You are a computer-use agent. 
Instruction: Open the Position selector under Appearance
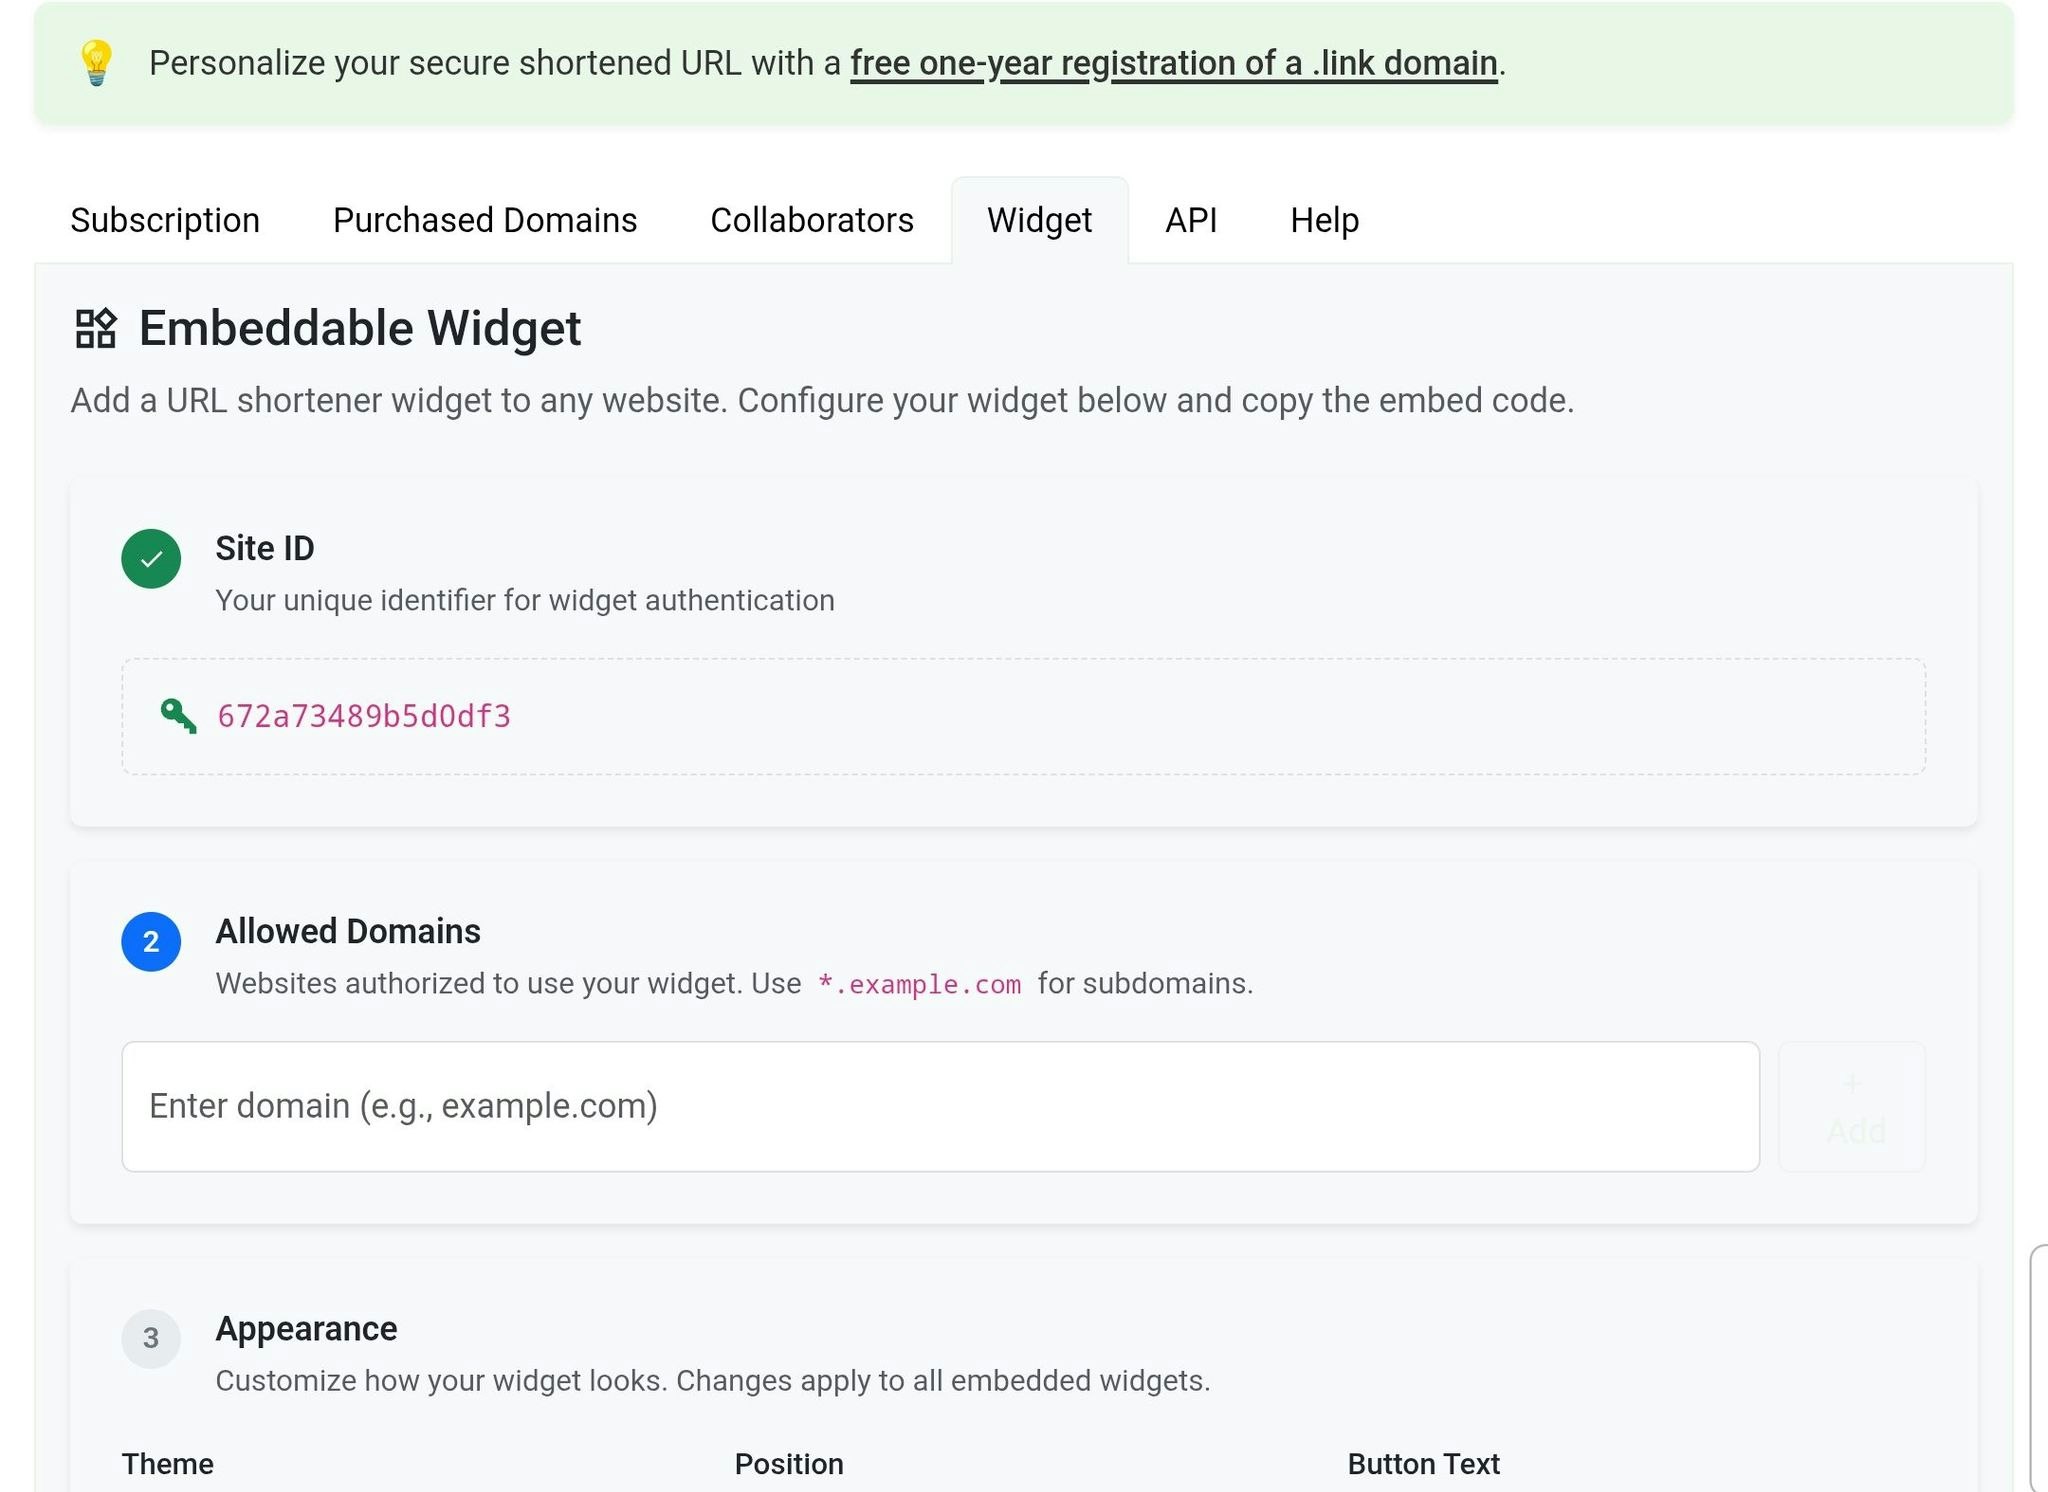[789, 1463]
